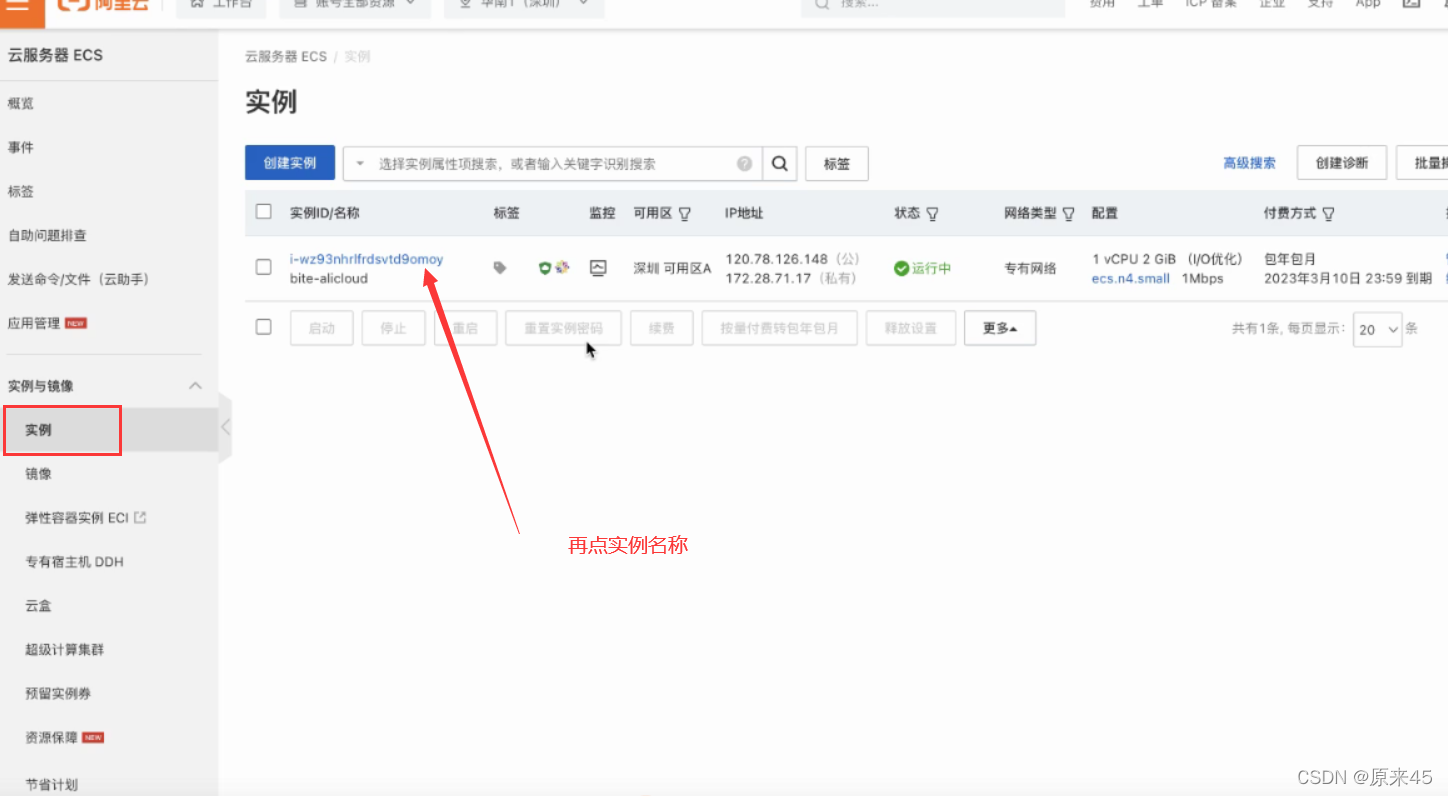Click the public IP 120.78.126.148

[x=777, y=259]
